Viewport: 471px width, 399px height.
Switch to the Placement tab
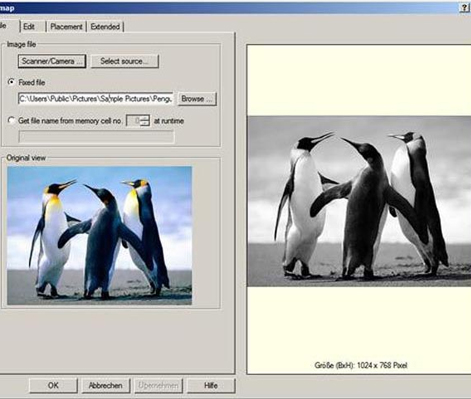click(66, 27)
